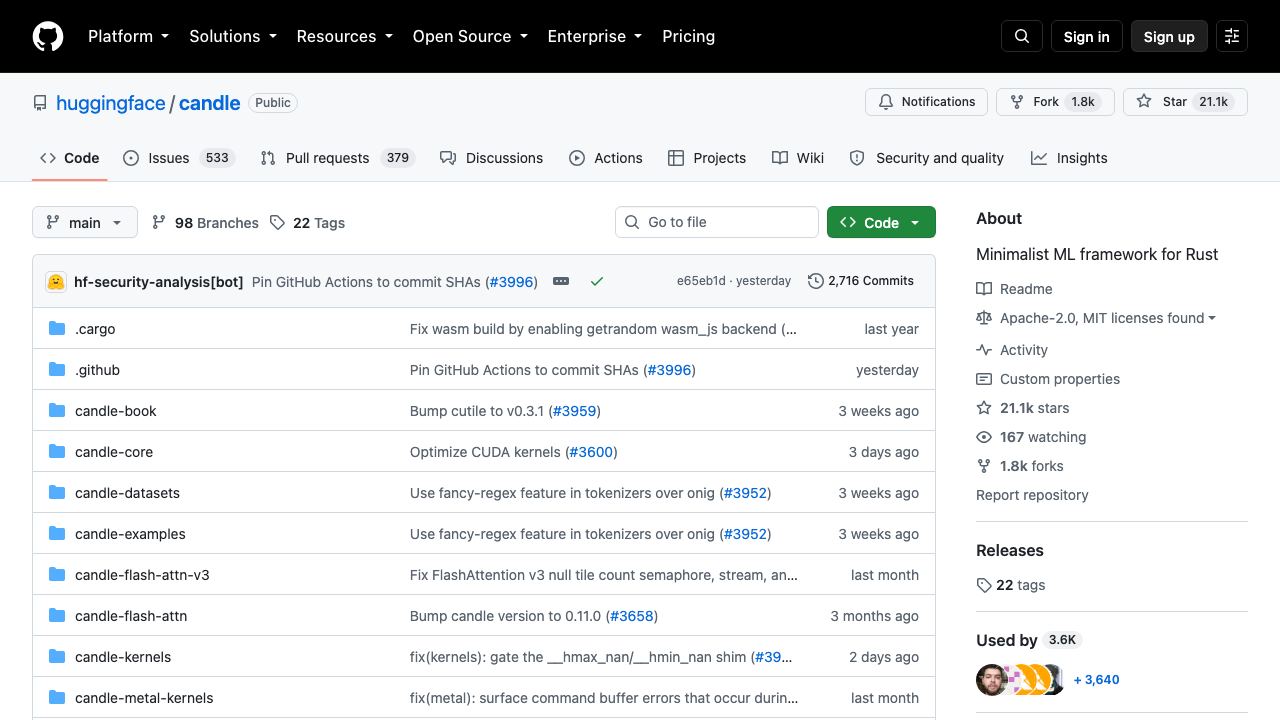
Task: Click pull request #3600 link
Action: [x=591, y=452]
